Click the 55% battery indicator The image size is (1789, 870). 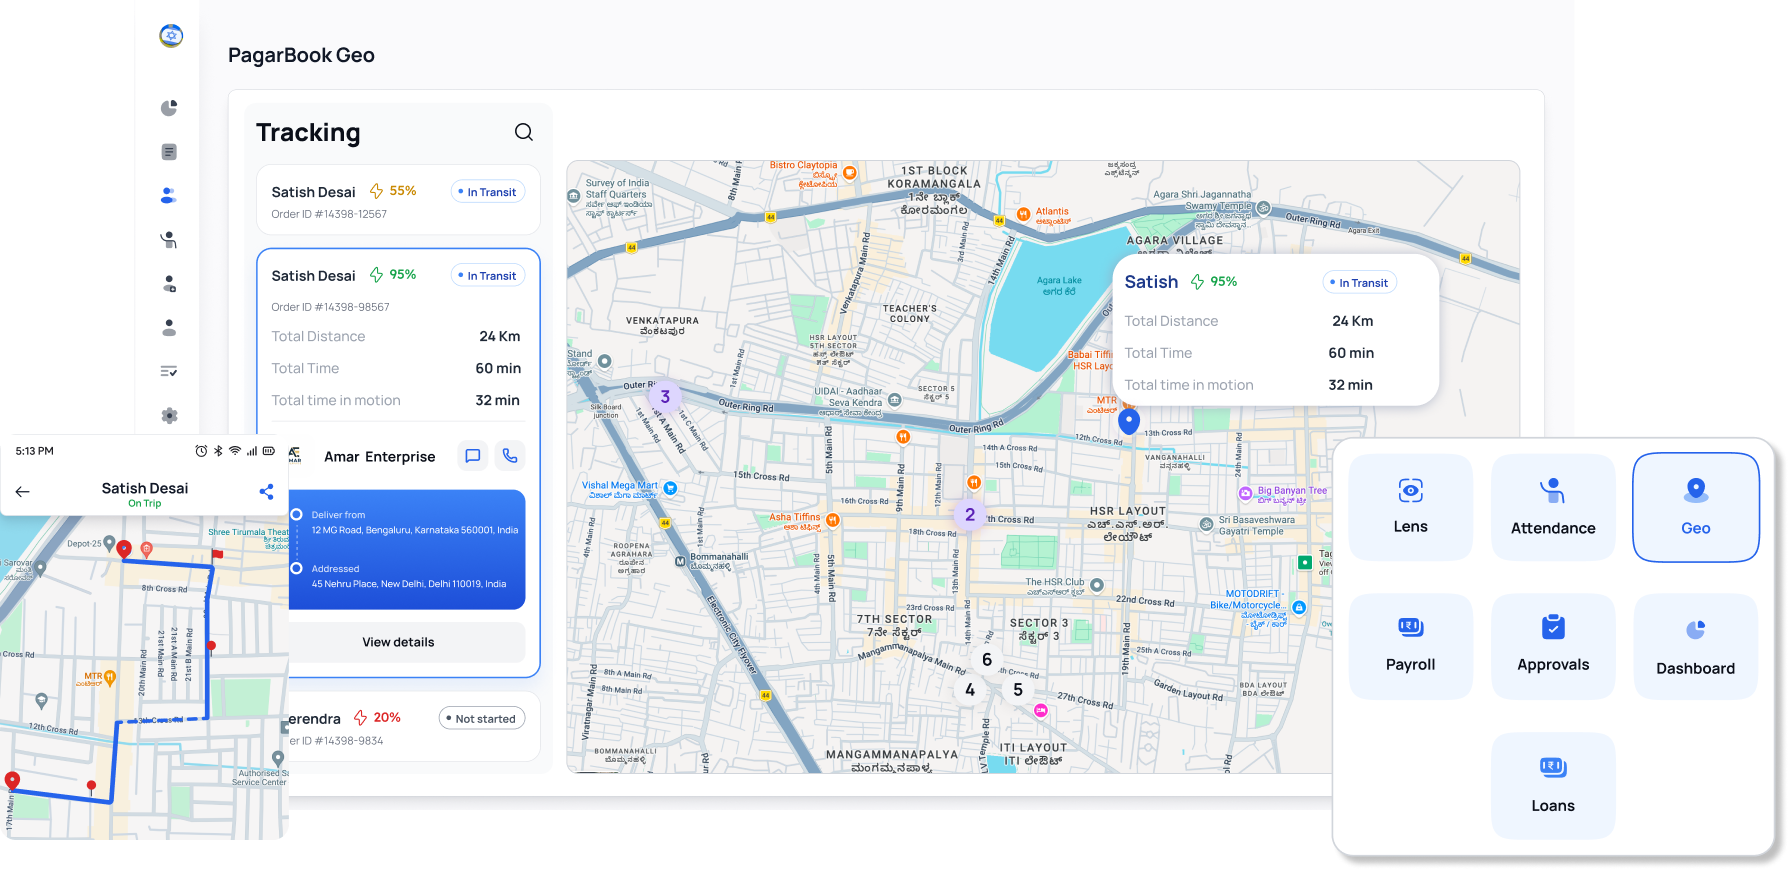tap(393, 191)
